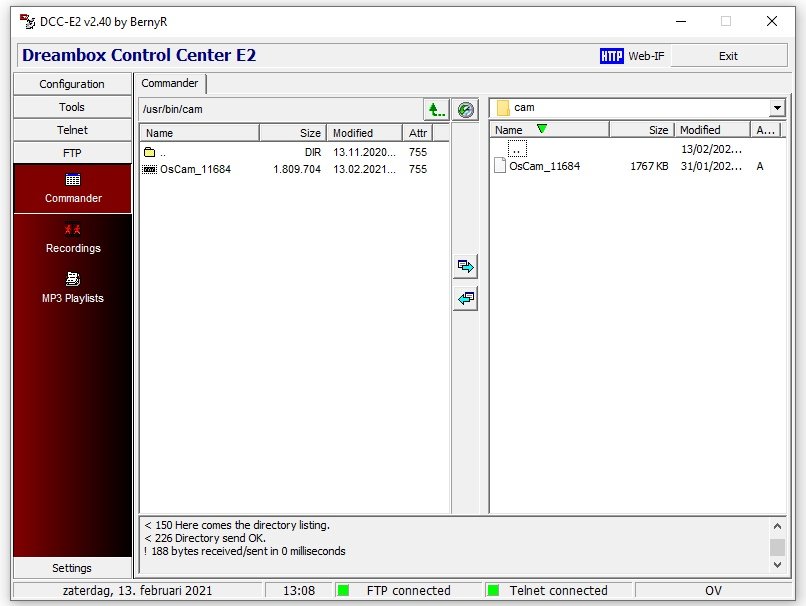Image resolution: width=806 pixels, height=606 pixels.
Task: Click the refresh remote directory icon
Action: 465,109
